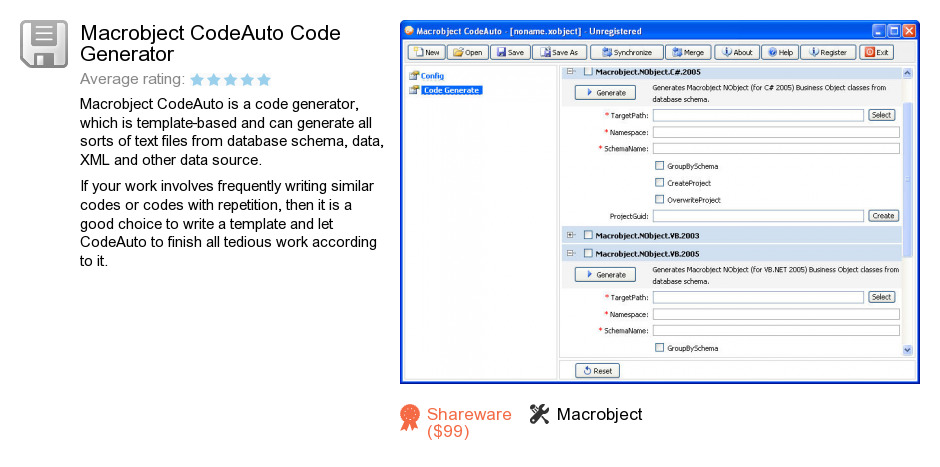Image resolution: width=940 pixels, height=467 pixels.
Task: Collapse the Macrobject.NObject.VB.2005 section
Action: pyautogui.click(x=570, y=253)
